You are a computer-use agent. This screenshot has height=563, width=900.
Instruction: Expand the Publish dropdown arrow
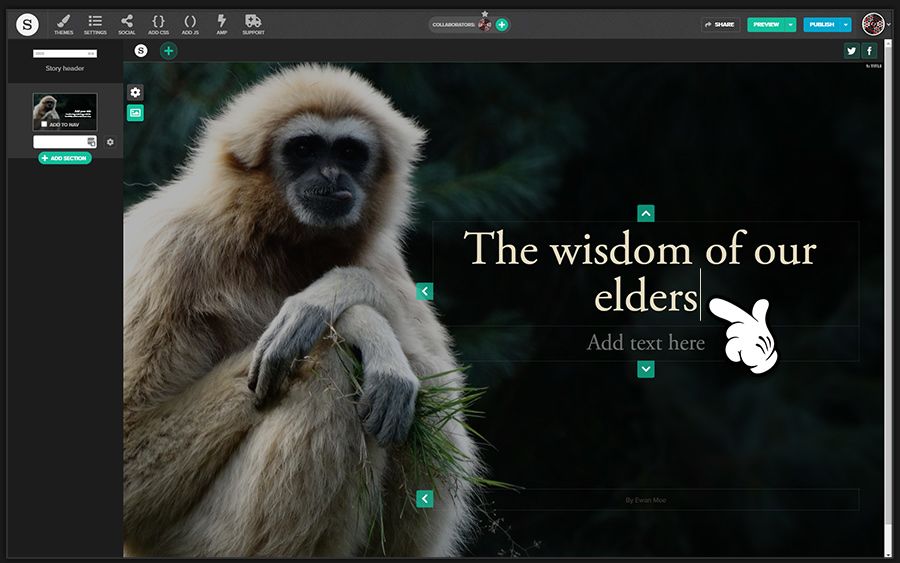pos(845,25)
